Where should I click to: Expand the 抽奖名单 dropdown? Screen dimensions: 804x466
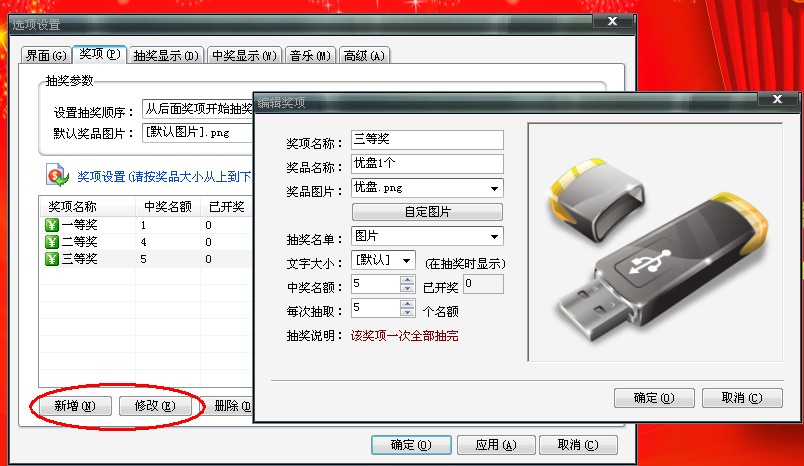click(x=494, y=237)
